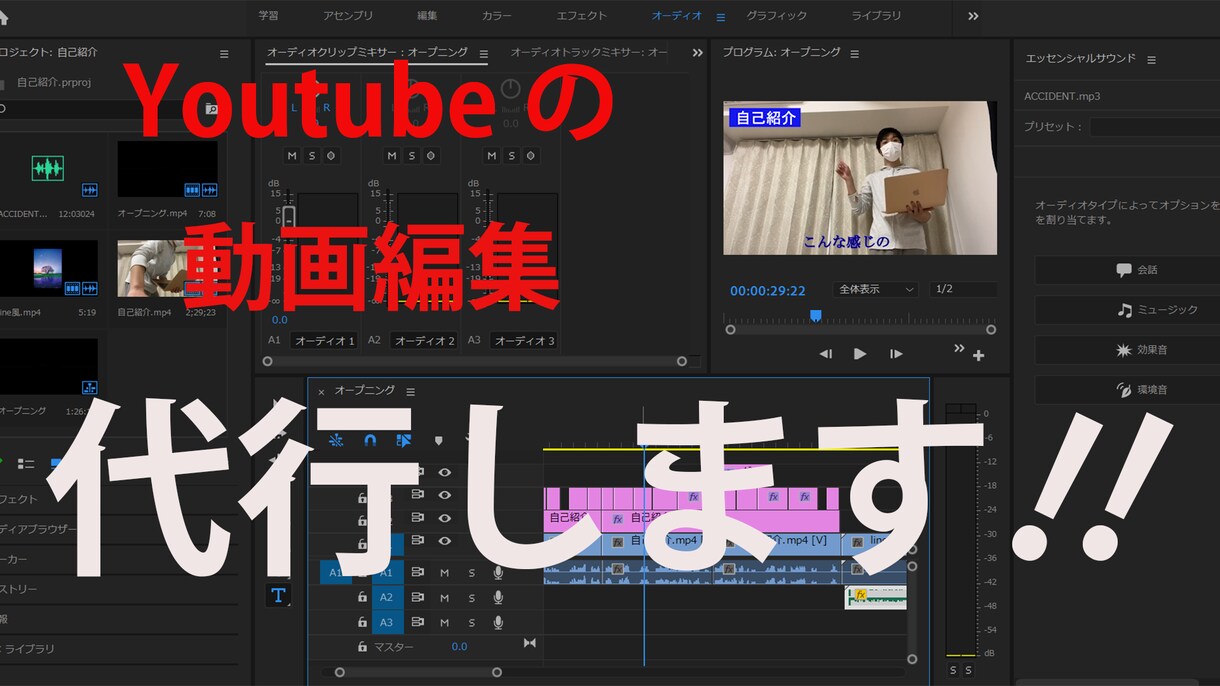The width and height of the screenshot is (1220, 686).
Task: Open the オーディオトラックミキサー tab
Action: click(x=589, y=52)
